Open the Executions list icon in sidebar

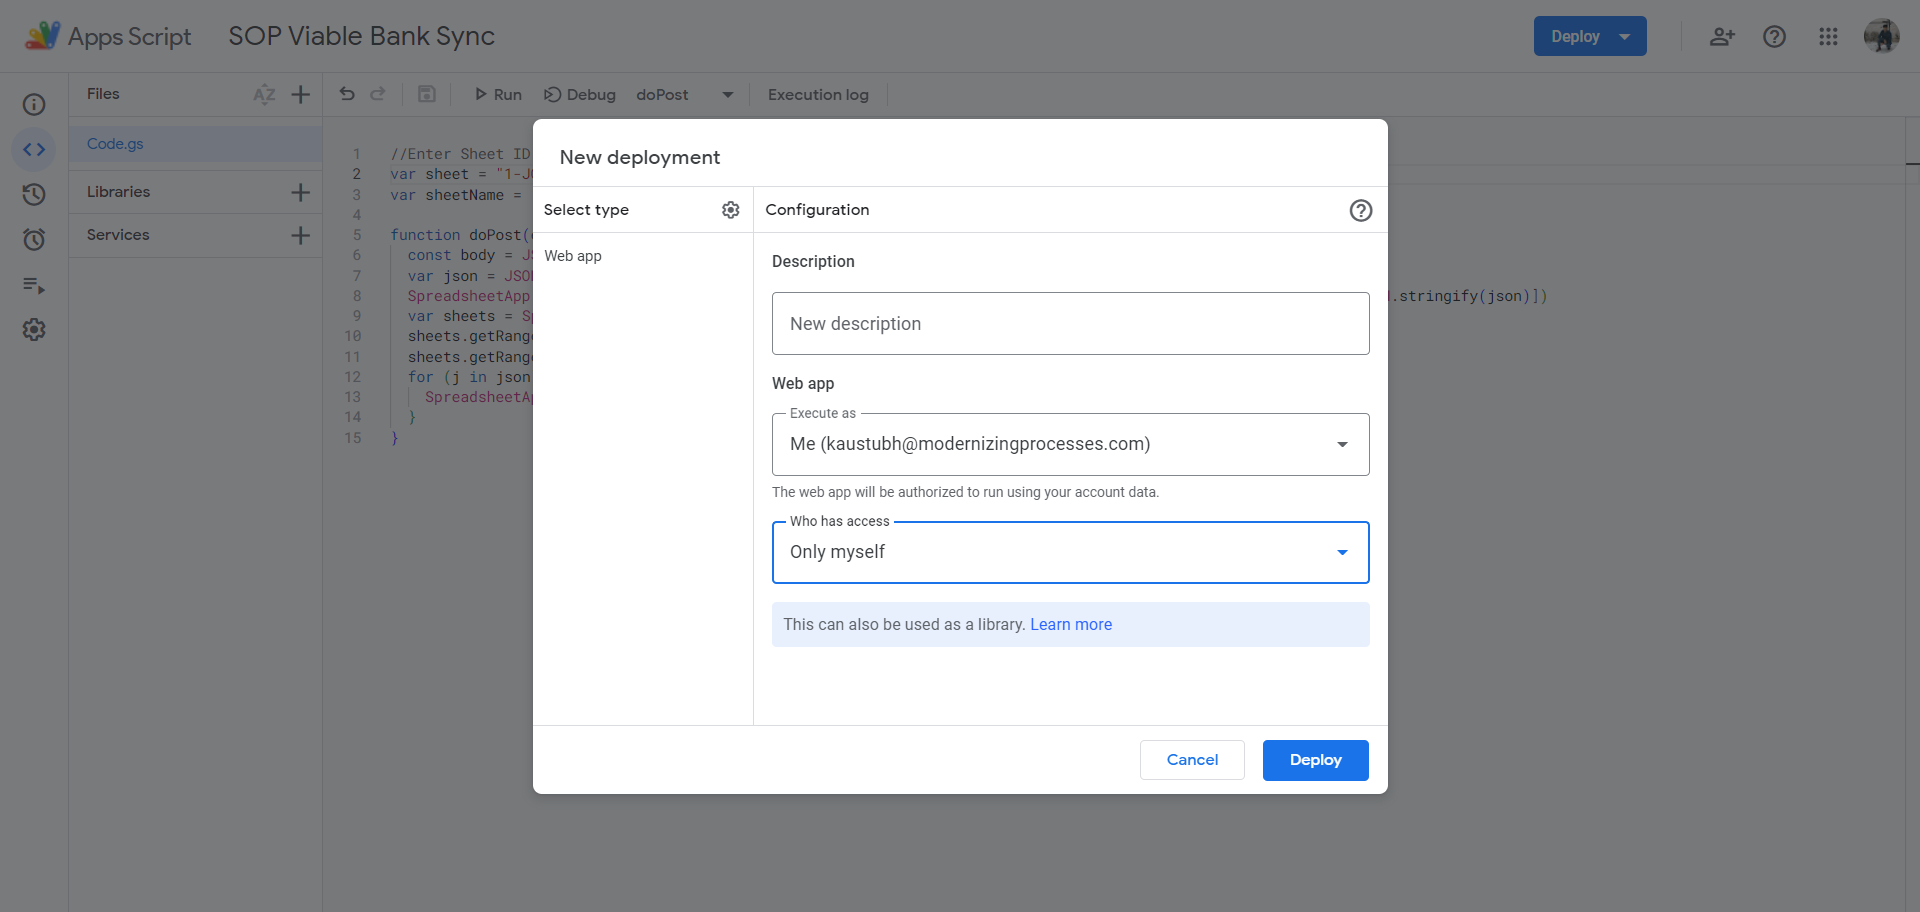pos(34,285)
